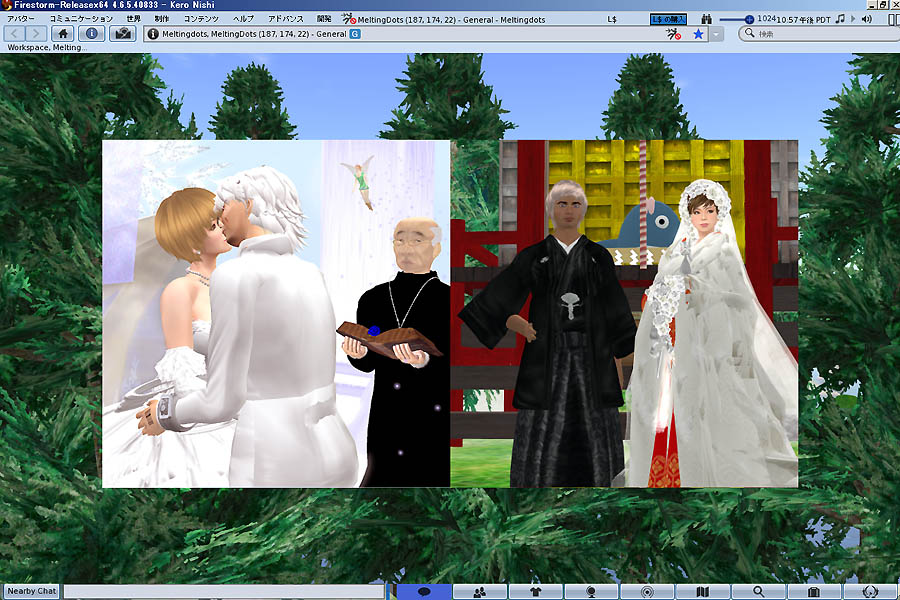This screenshot has width=900, height=600.
Task: Open the landmark info button
Action: point(92,34)
